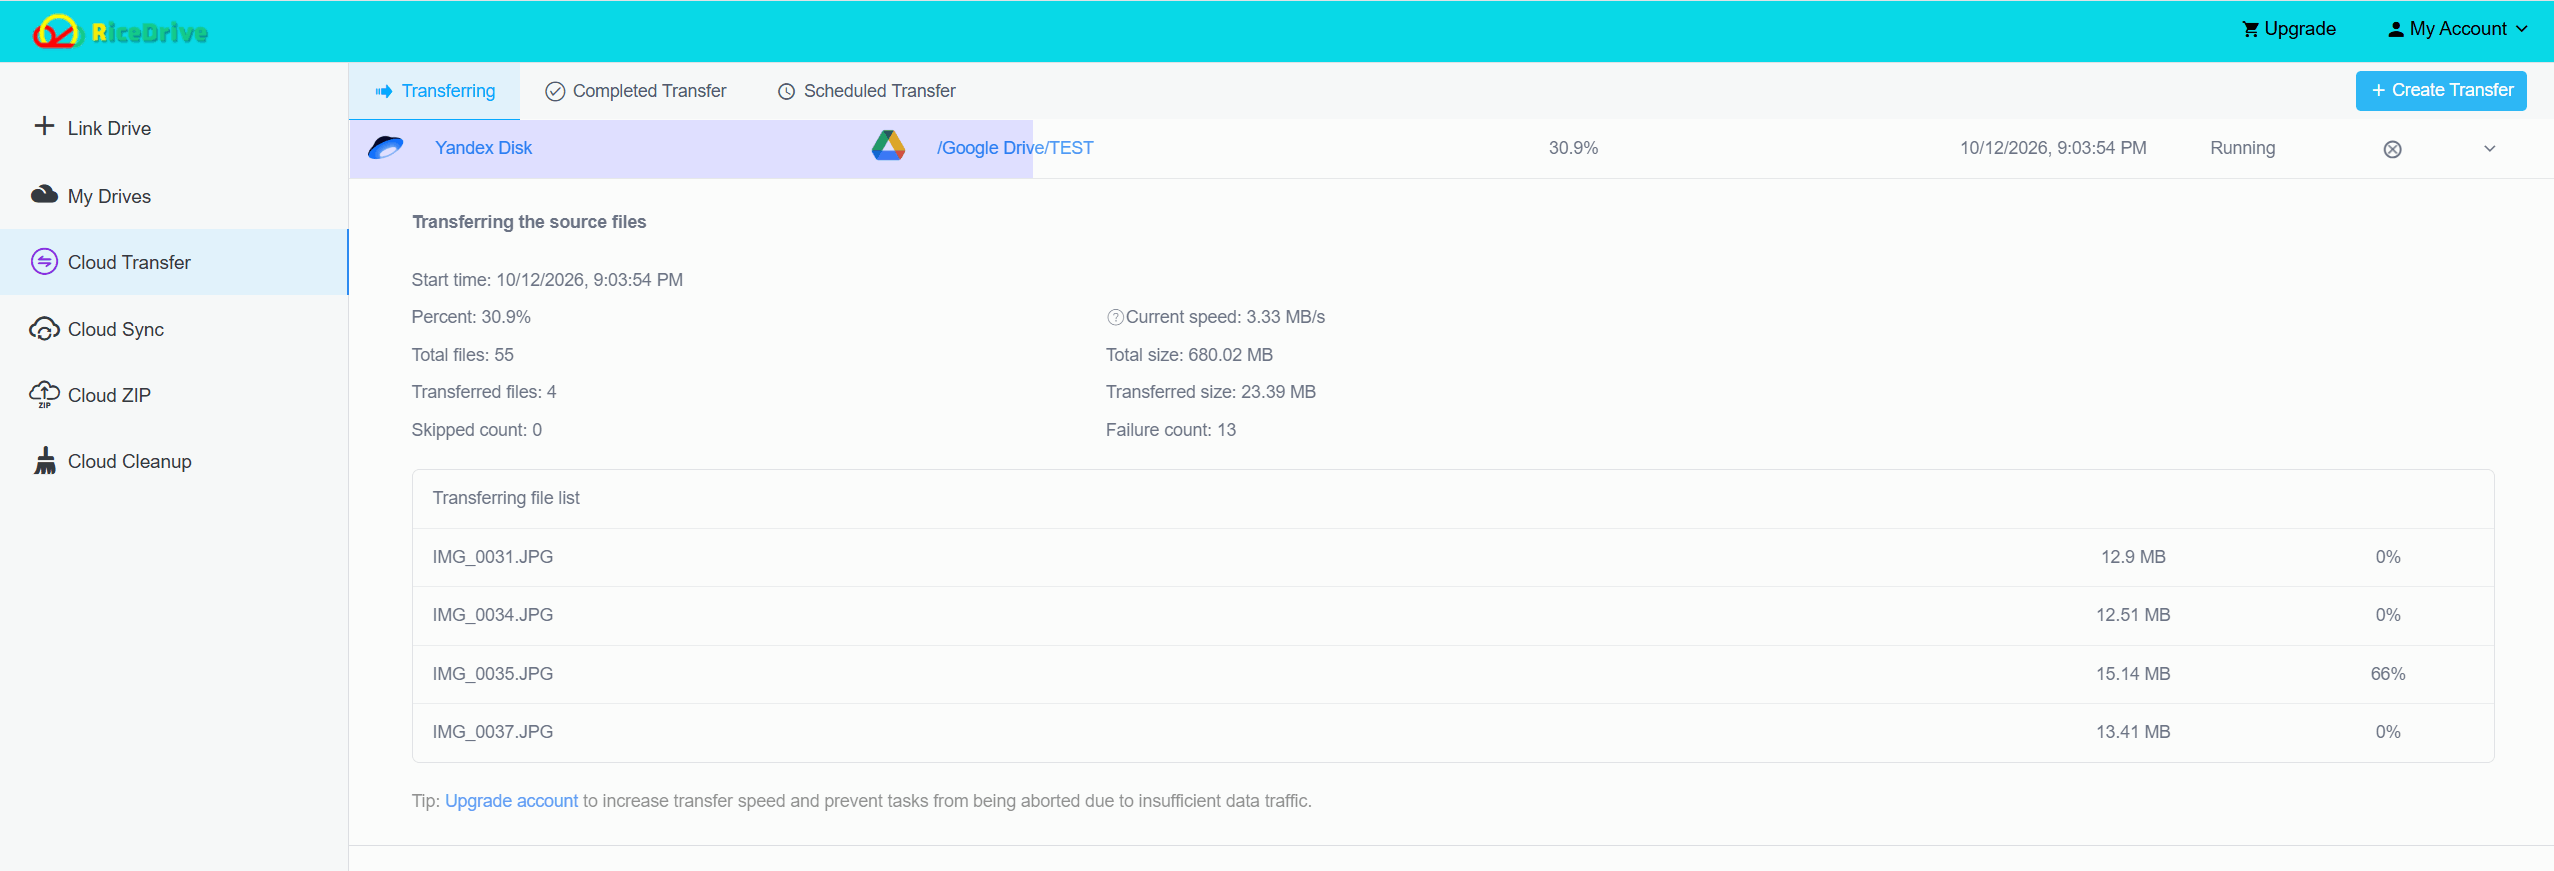
Task: Click the Yandex Disk icon
Action: coord(385,148)
